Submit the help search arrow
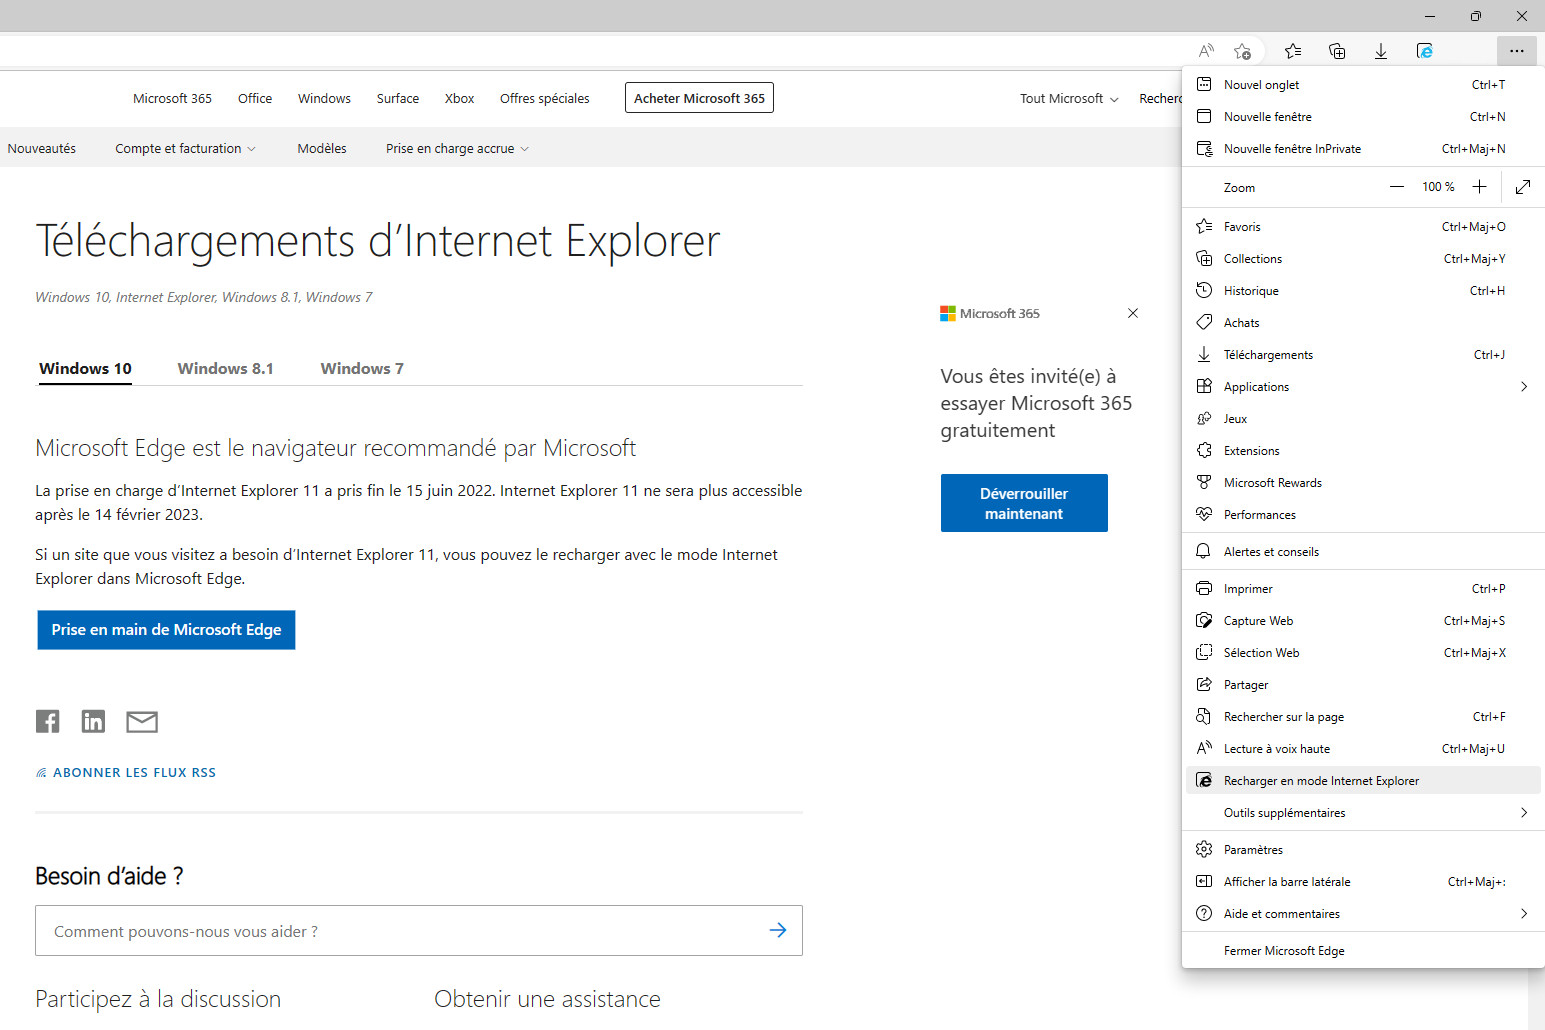 coord(778,930)
